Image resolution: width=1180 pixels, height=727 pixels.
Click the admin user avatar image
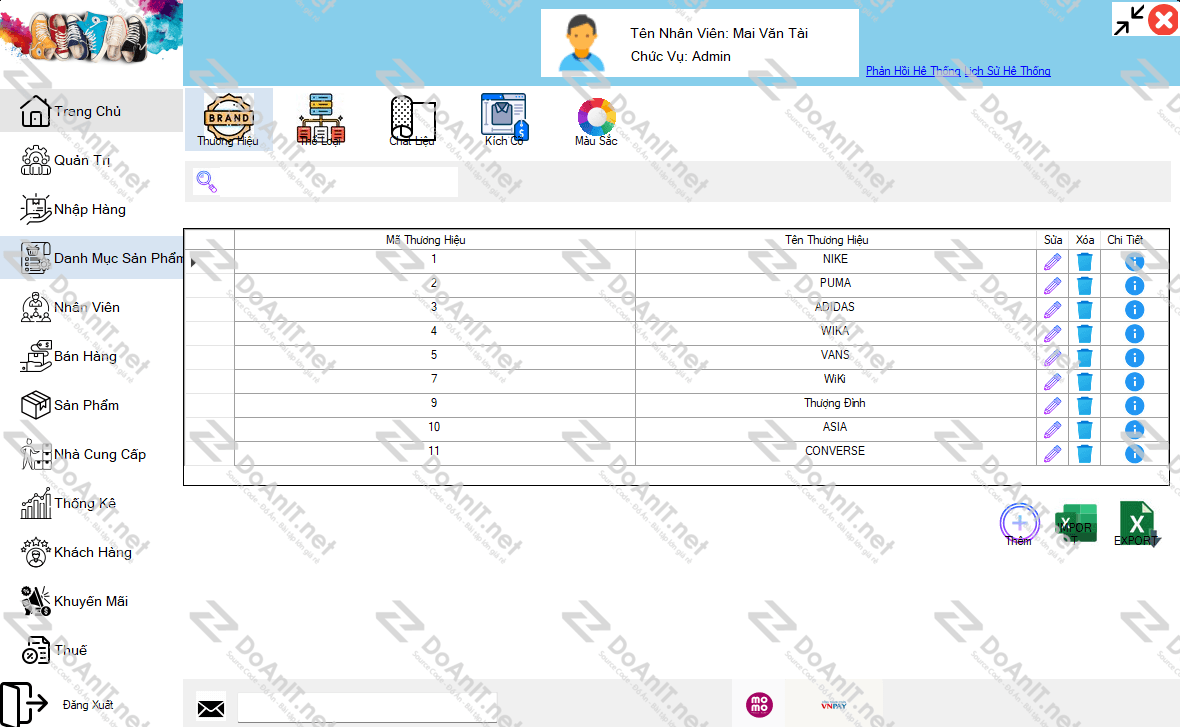(582, 44)
